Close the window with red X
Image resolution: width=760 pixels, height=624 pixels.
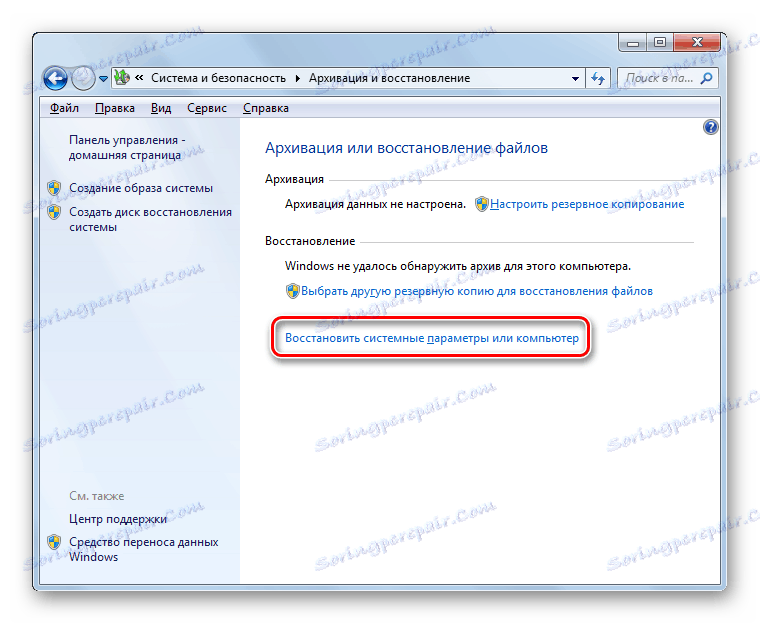point(697,43)
